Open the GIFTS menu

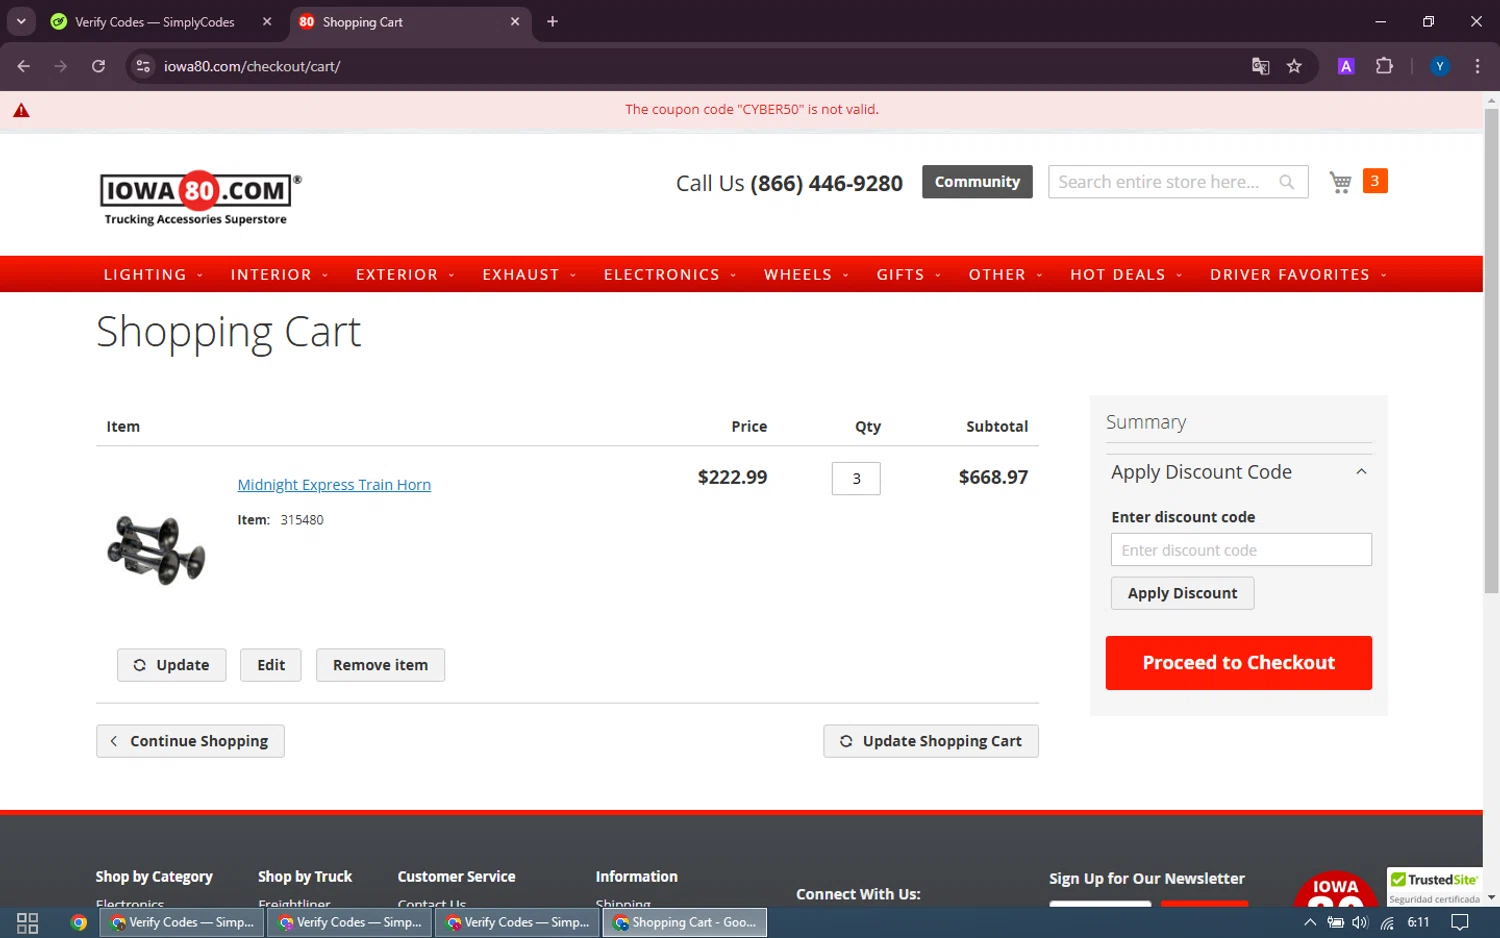(909, 274)
